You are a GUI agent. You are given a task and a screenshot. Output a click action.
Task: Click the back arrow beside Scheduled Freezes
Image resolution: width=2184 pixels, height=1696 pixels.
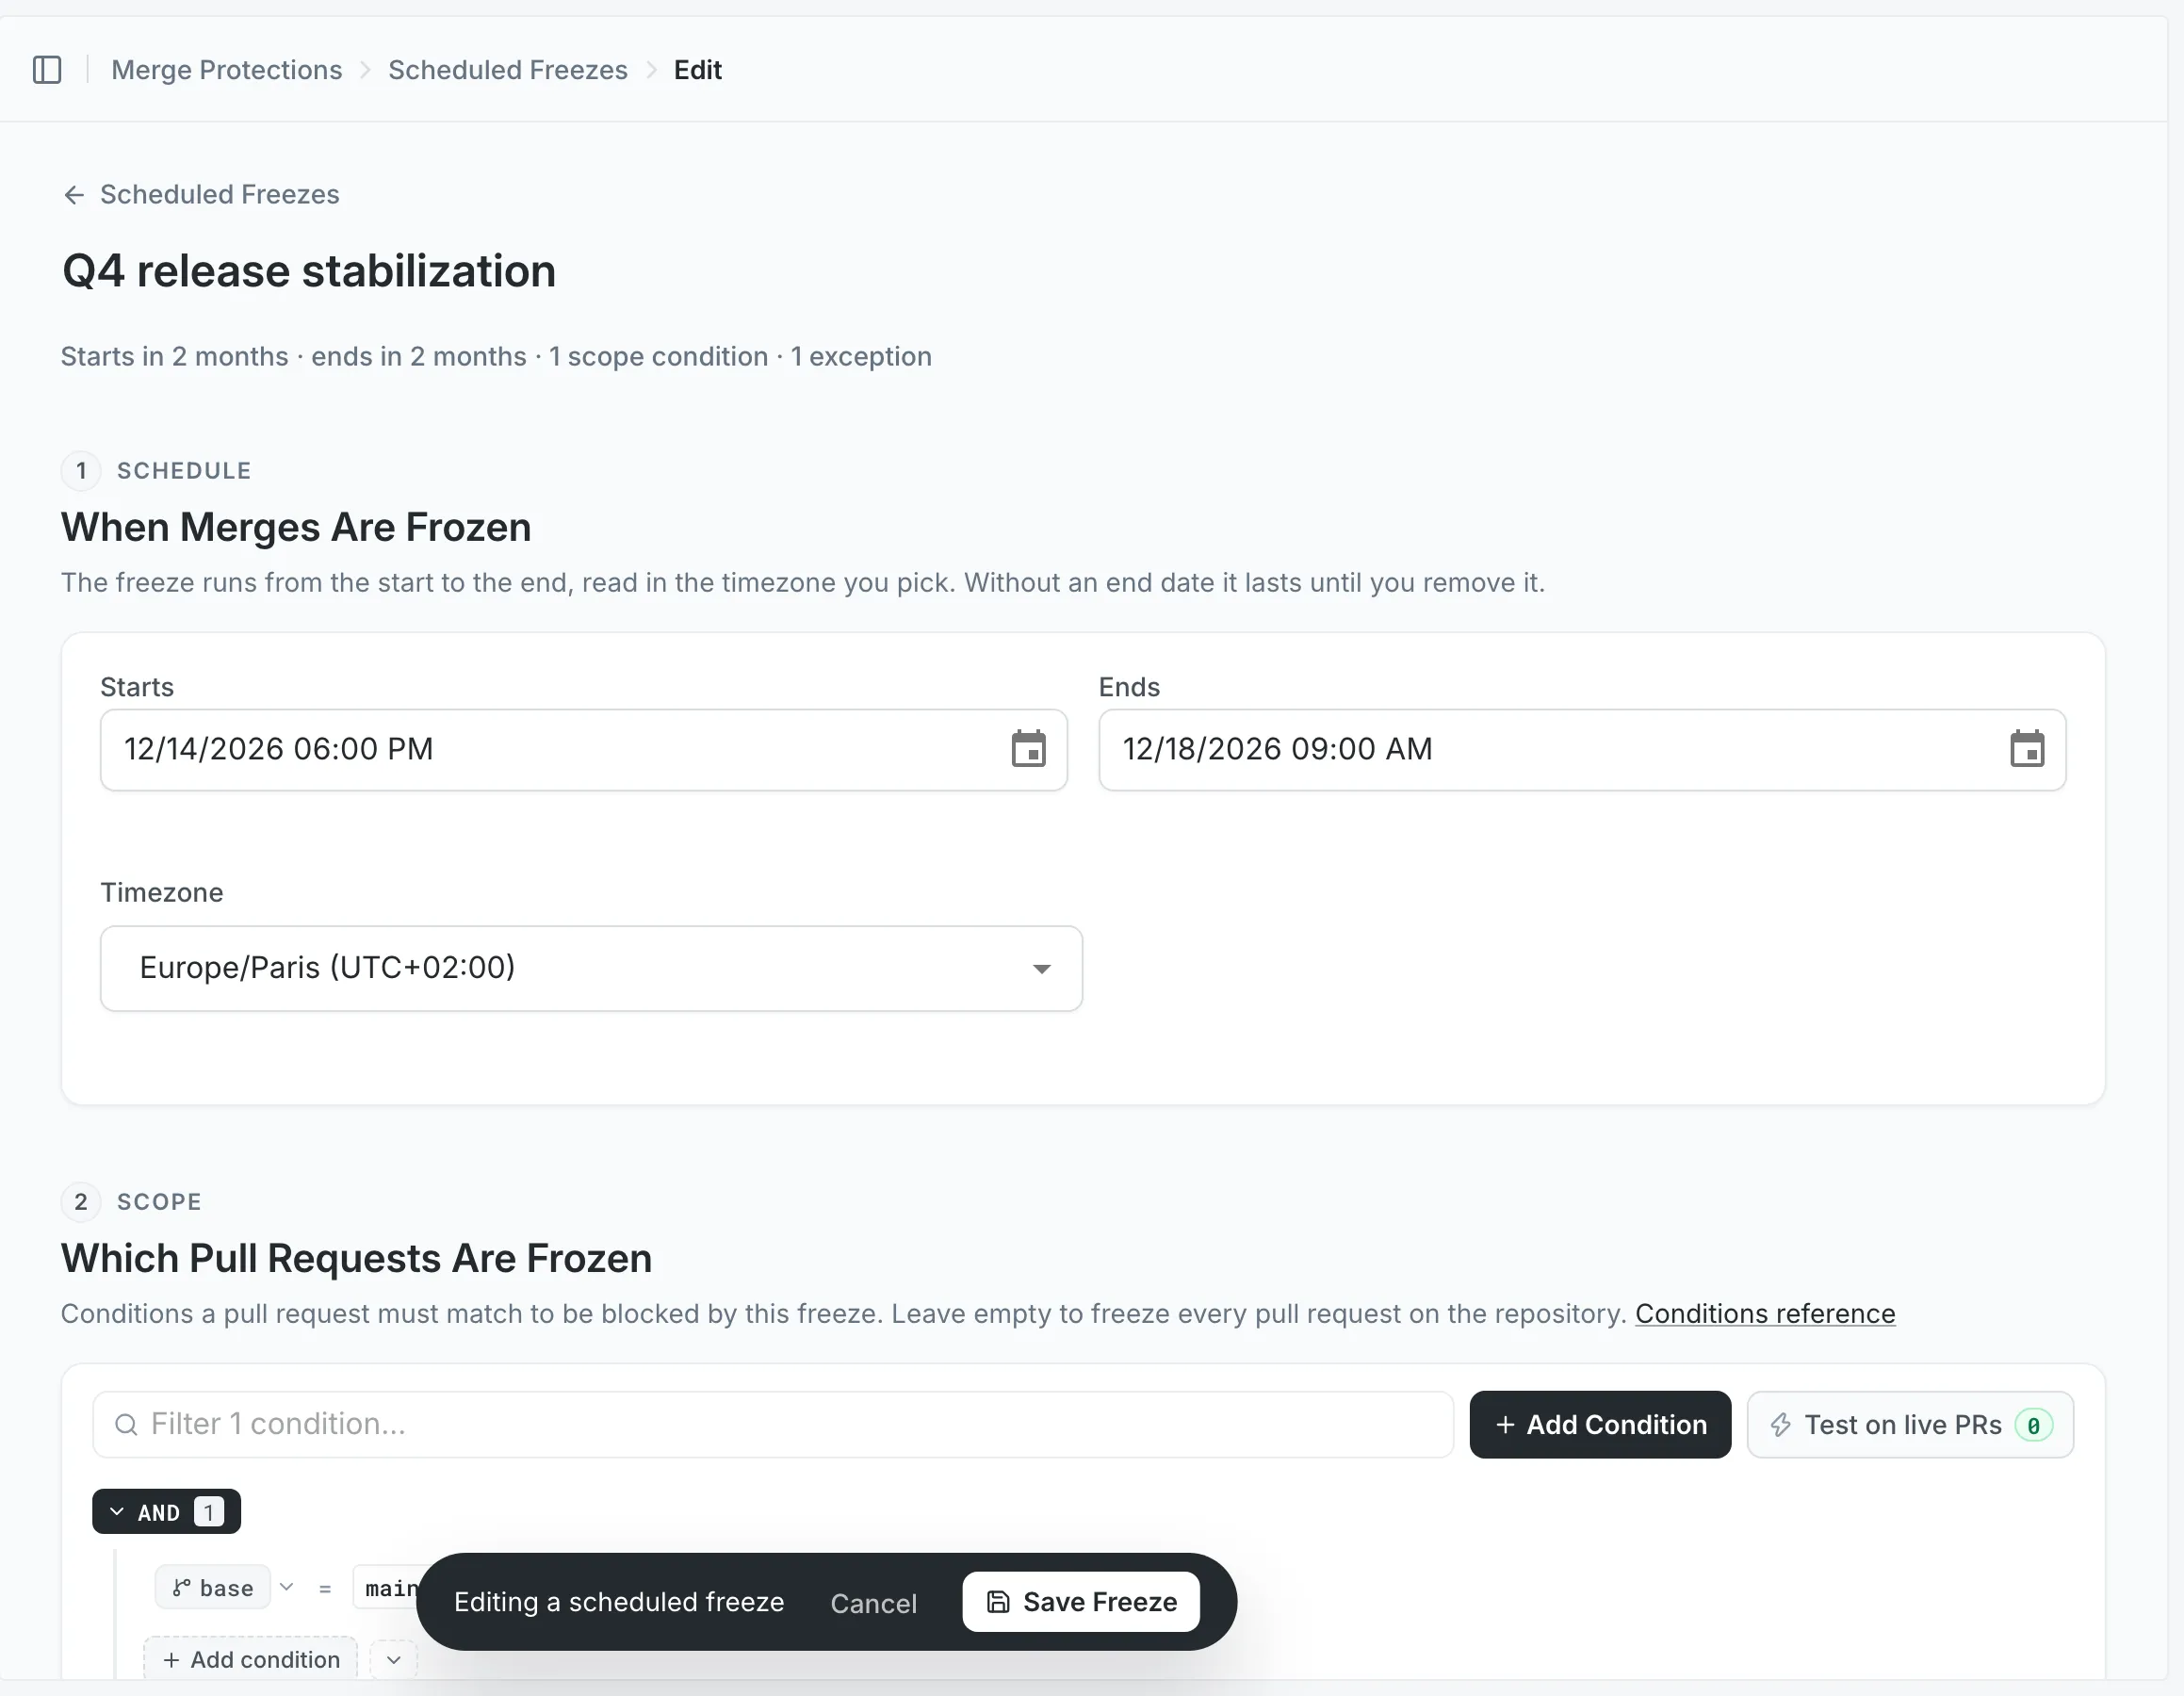point(74,195)
